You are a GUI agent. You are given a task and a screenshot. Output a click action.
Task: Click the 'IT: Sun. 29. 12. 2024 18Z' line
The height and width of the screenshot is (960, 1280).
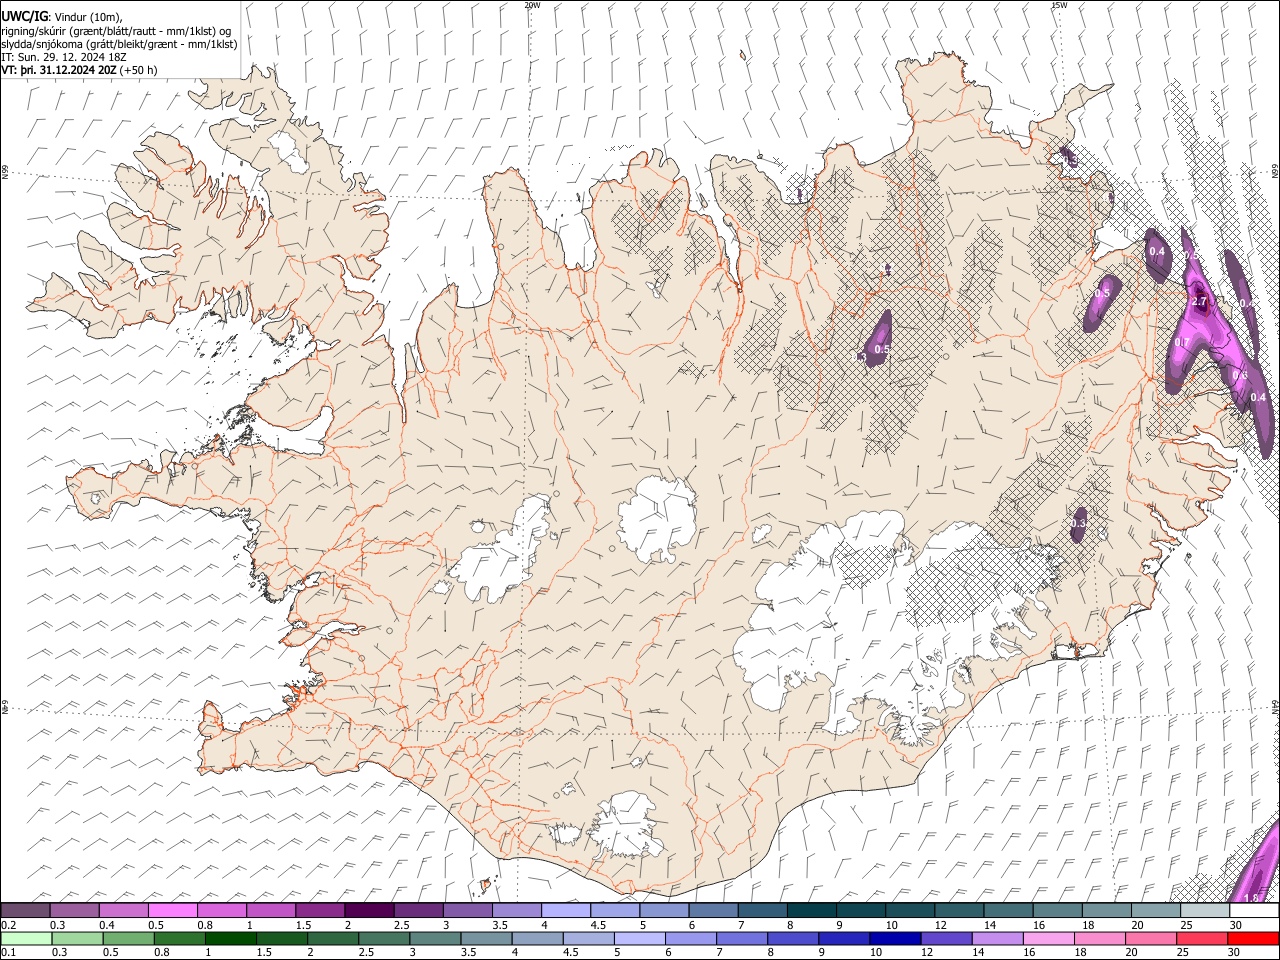(64, 57)
